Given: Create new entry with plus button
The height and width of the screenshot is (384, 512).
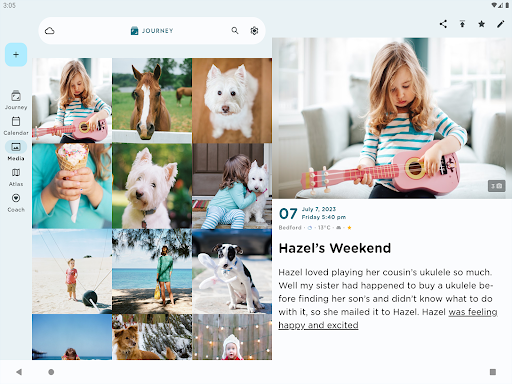Looking at the screenshot, I should tap(16, 55).
